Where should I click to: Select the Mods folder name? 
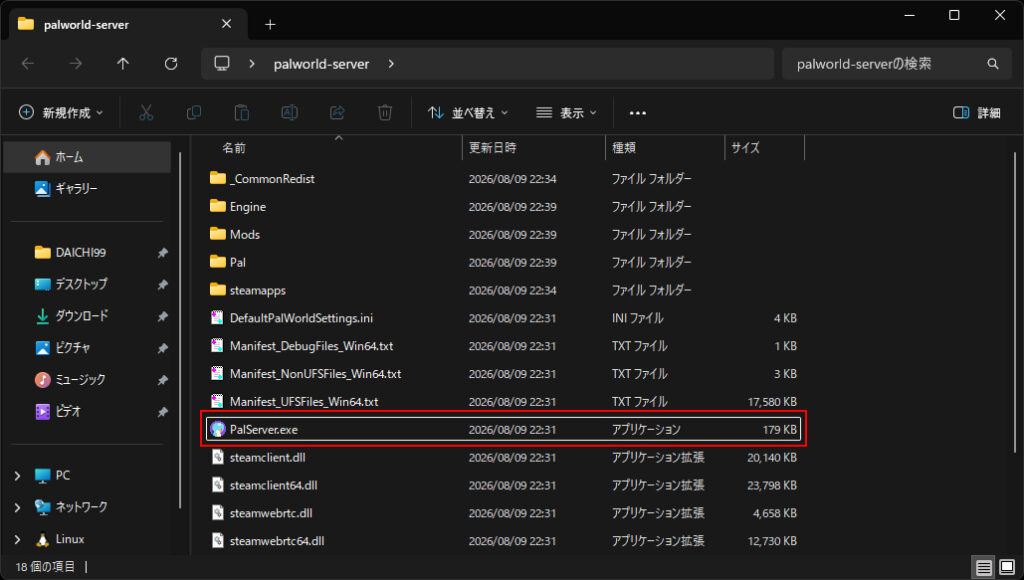[245, 234]
